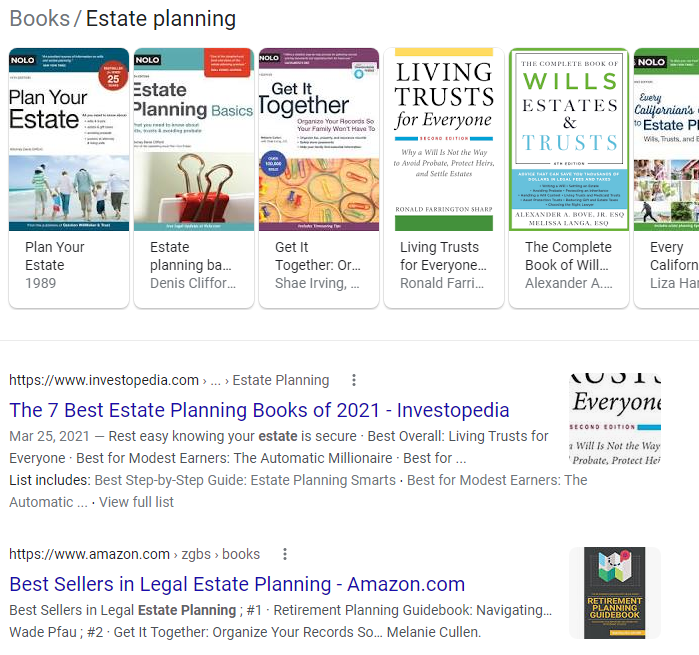Open Living Trusts for Everyone book cover

click(x=444, y=139)
